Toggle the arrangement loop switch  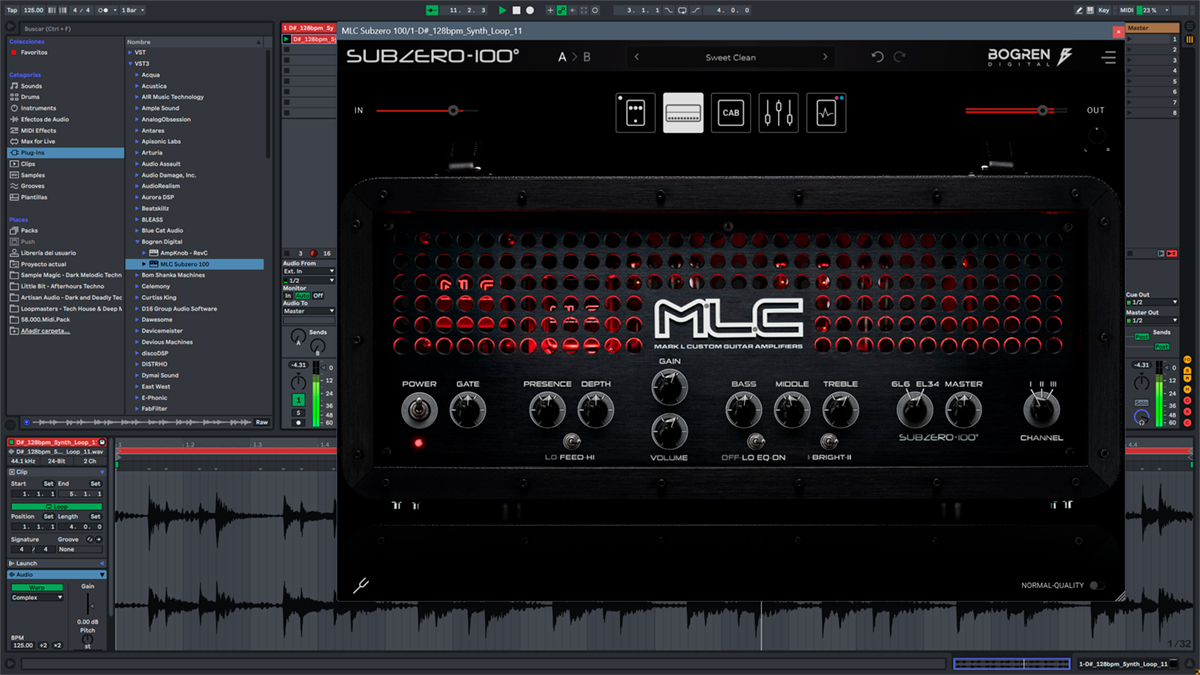[680, 10]
